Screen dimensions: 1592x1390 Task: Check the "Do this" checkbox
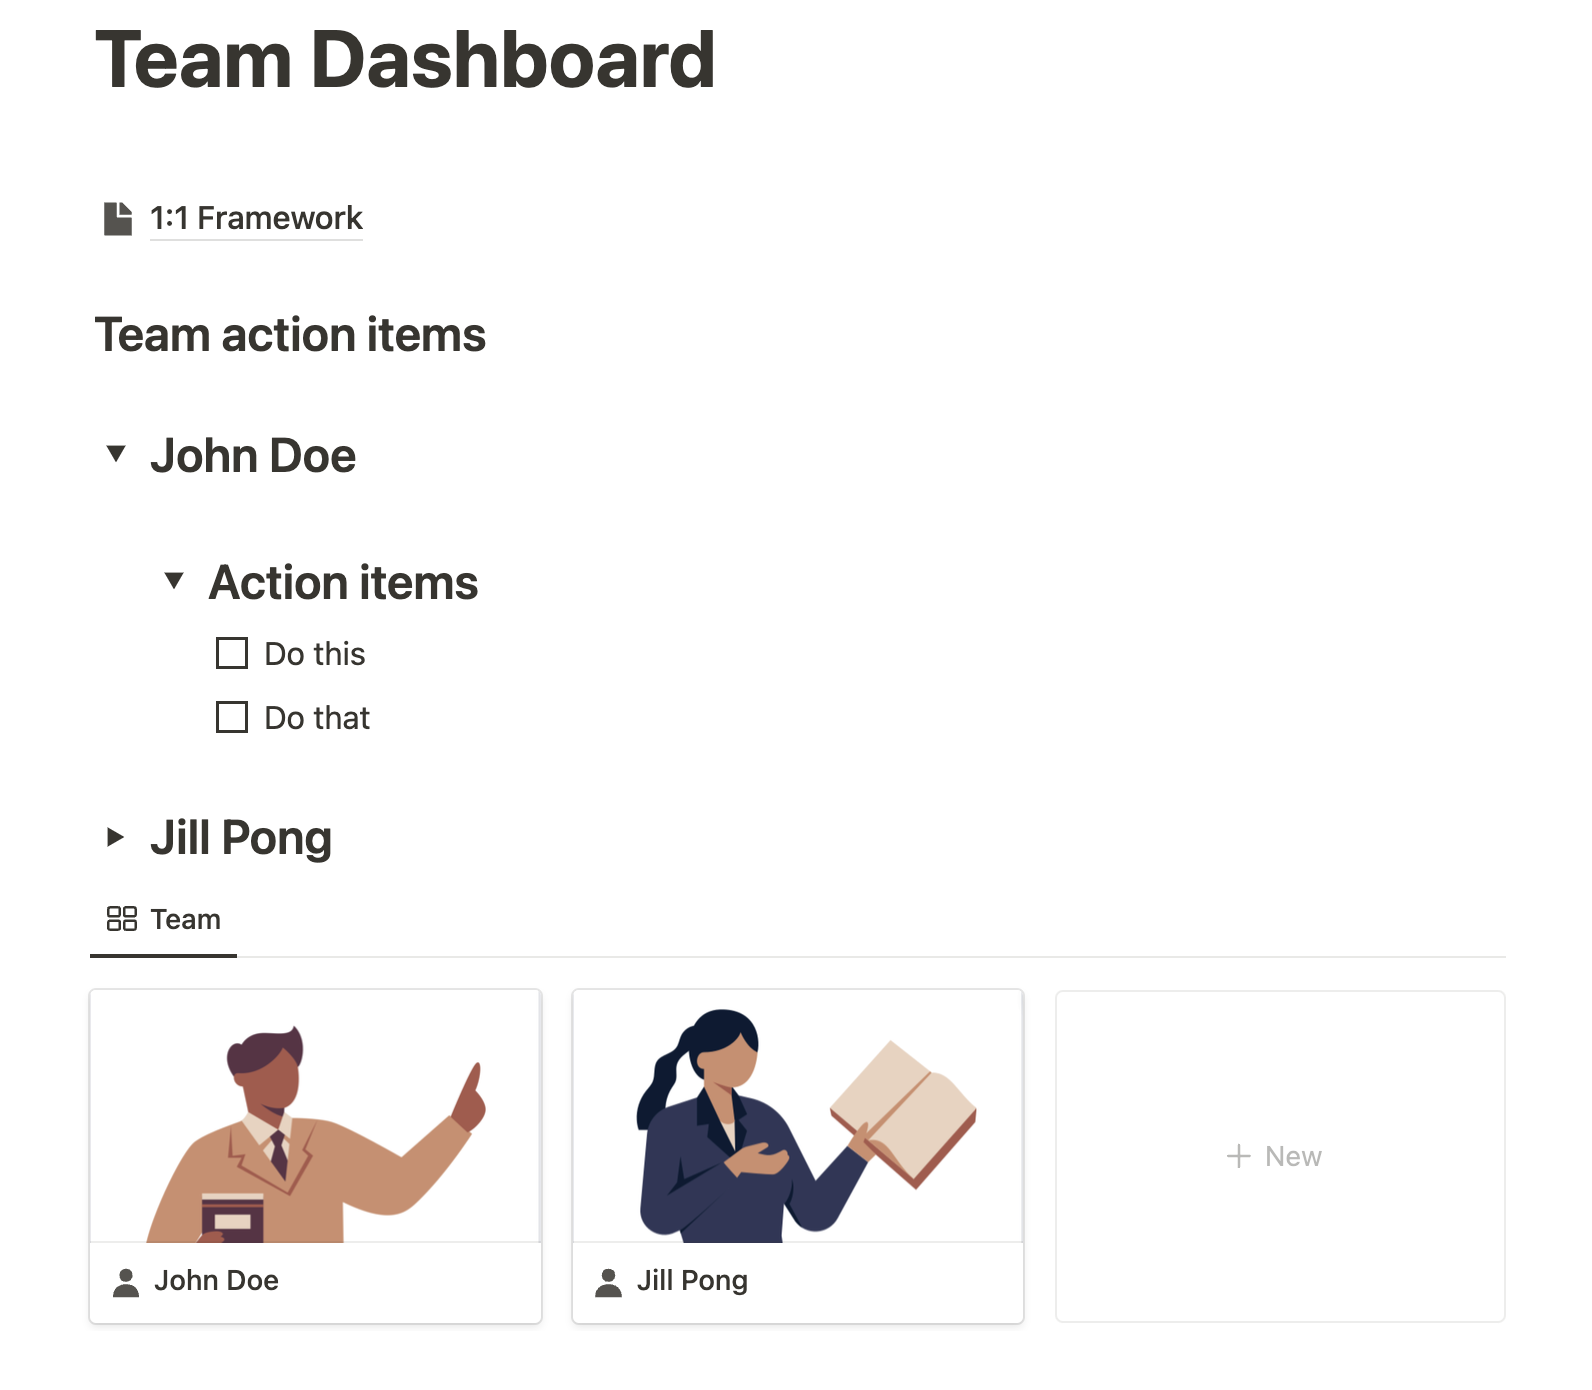pos(232,654)
